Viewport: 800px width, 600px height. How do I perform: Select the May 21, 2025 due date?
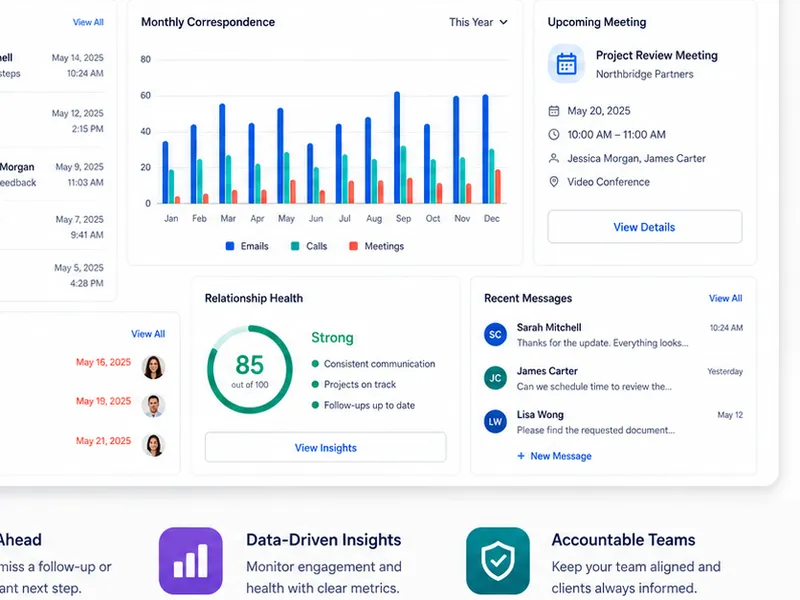pos(104,441)
